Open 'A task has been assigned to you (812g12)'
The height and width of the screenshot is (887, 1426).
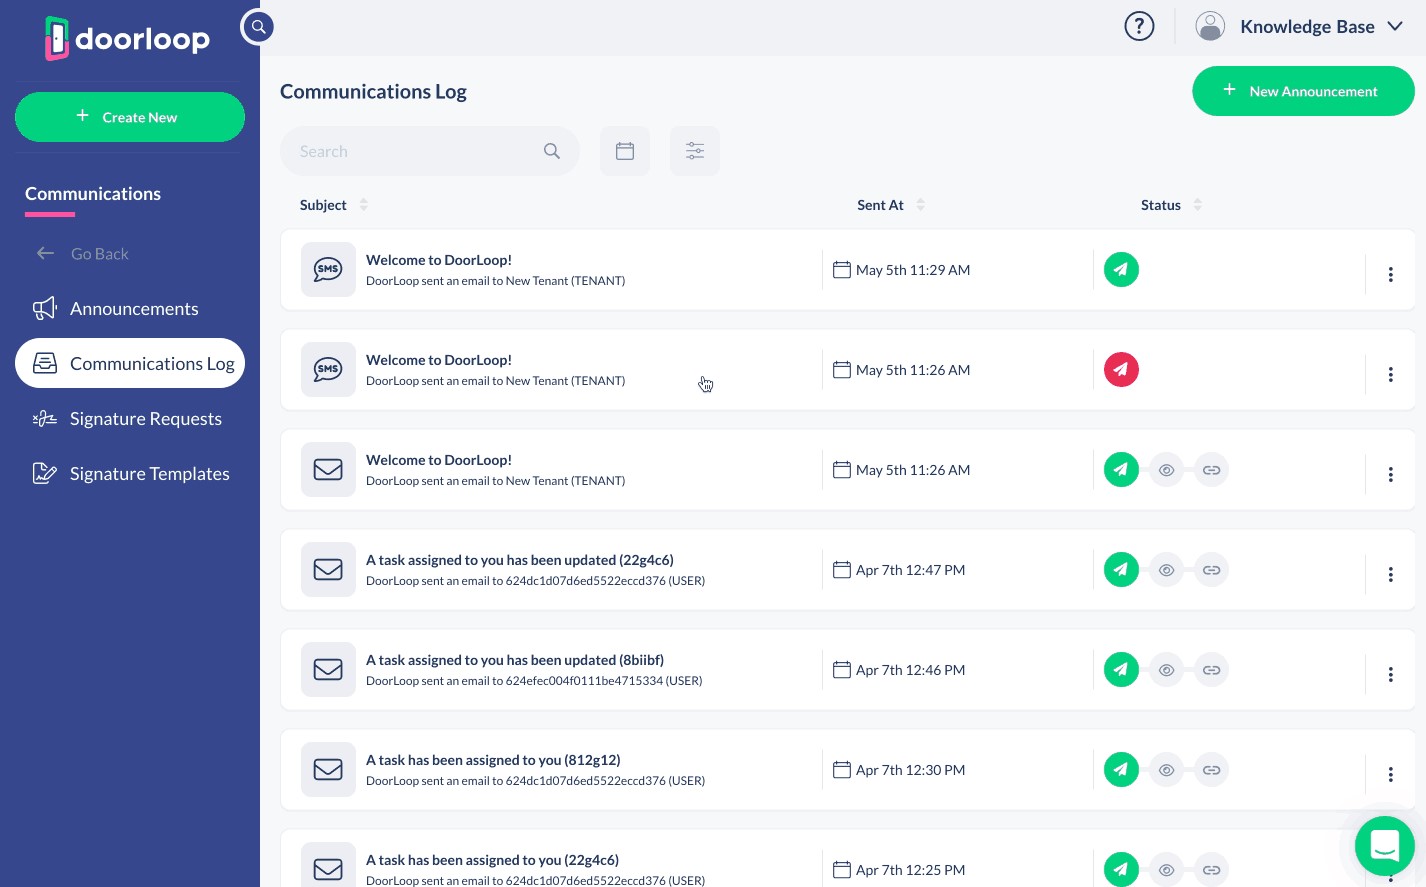coord(493,760)
